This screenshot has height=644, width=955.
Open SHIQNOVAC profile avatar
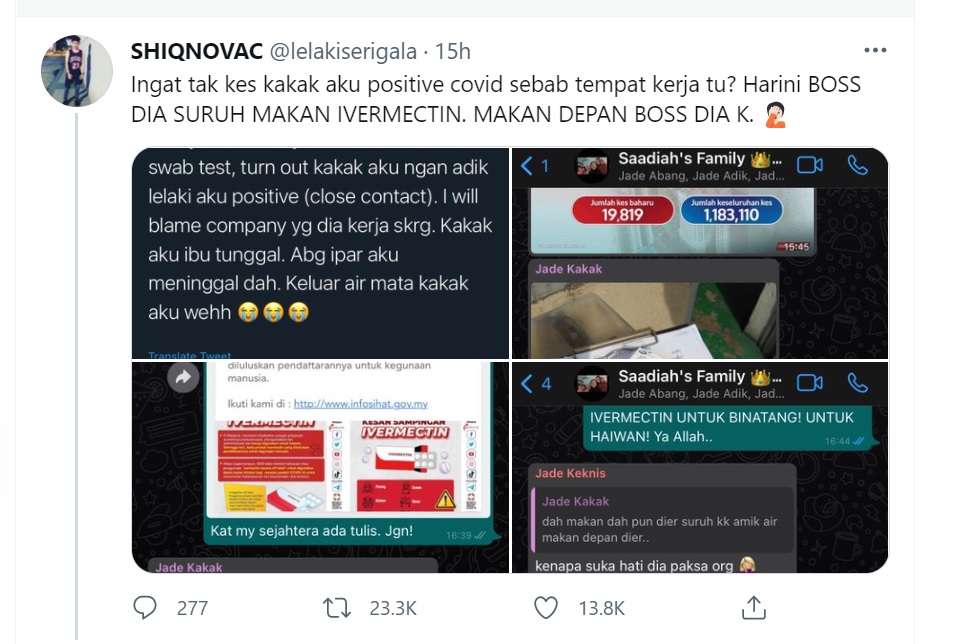click(77, 71)
